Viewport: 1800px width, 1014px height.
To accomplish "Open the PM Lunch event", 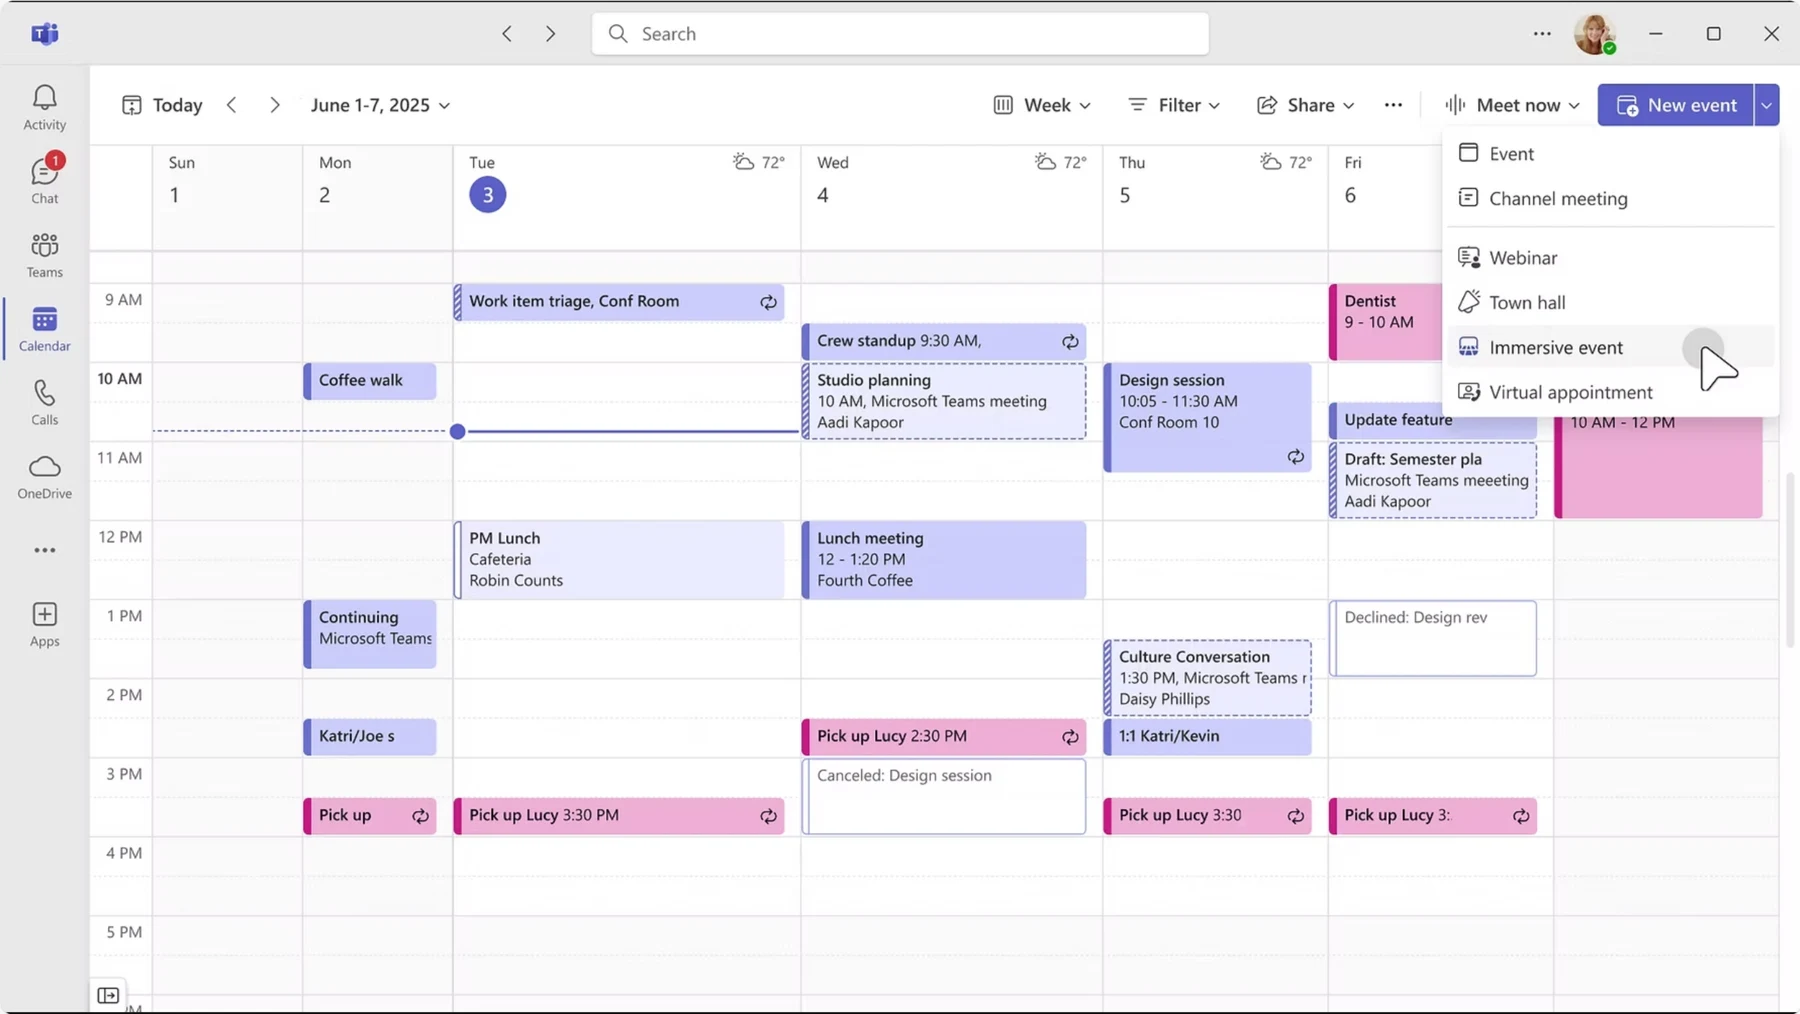I will pos(619,560).
